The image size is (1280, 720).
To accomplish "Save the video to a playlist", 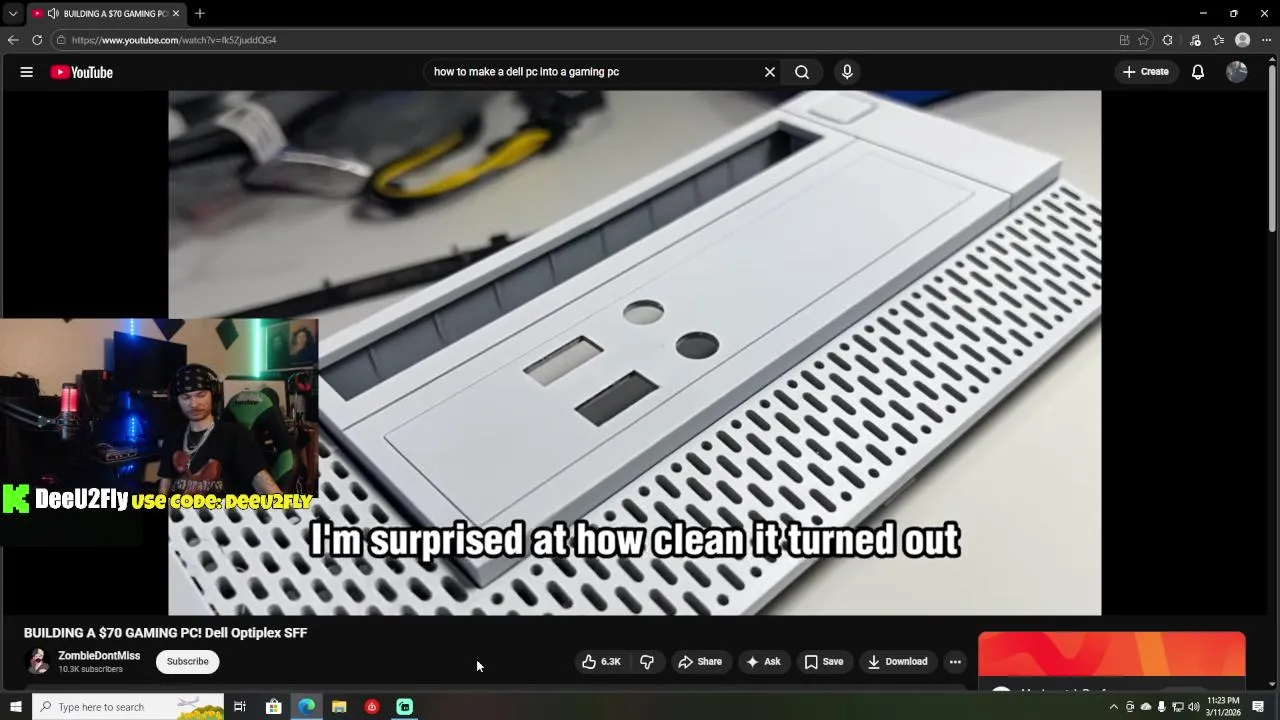I will tap(824, 661).
